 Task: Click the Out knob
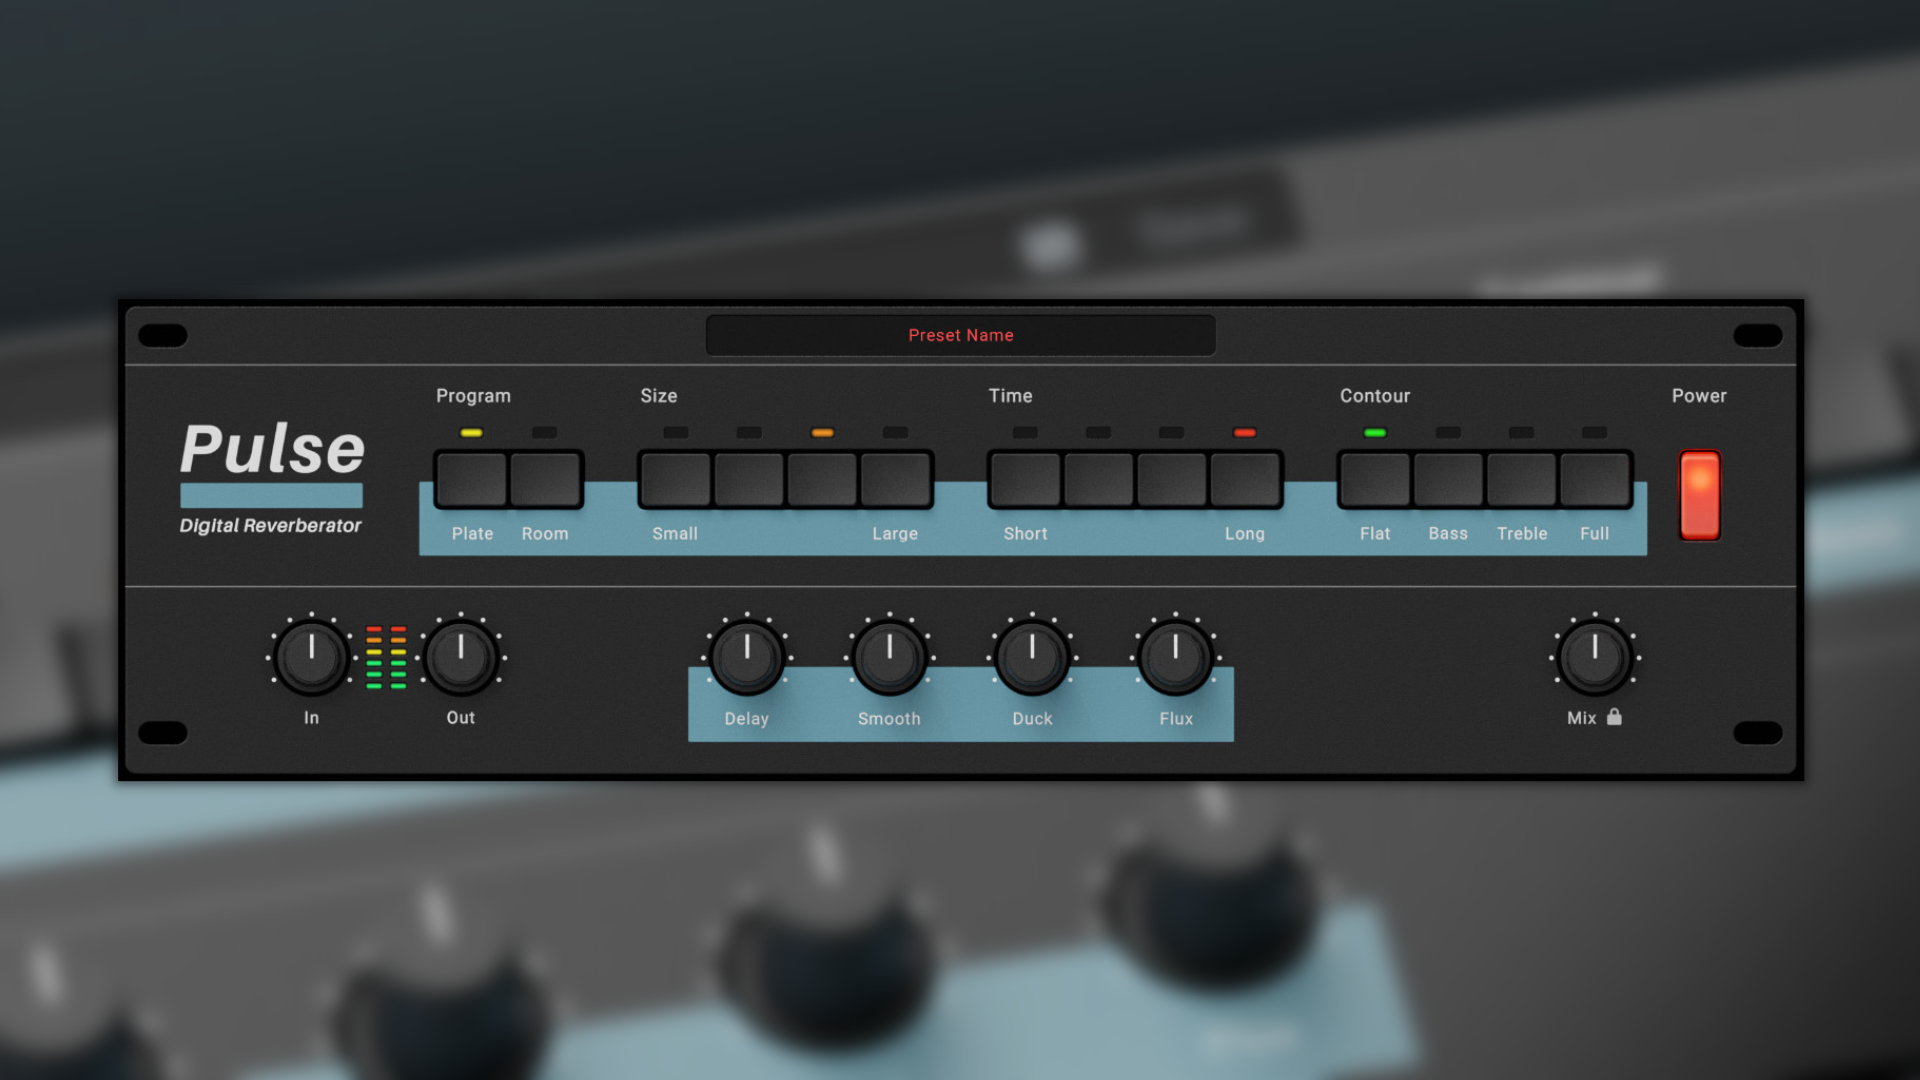pyautogui.click(x=461, y=655)
